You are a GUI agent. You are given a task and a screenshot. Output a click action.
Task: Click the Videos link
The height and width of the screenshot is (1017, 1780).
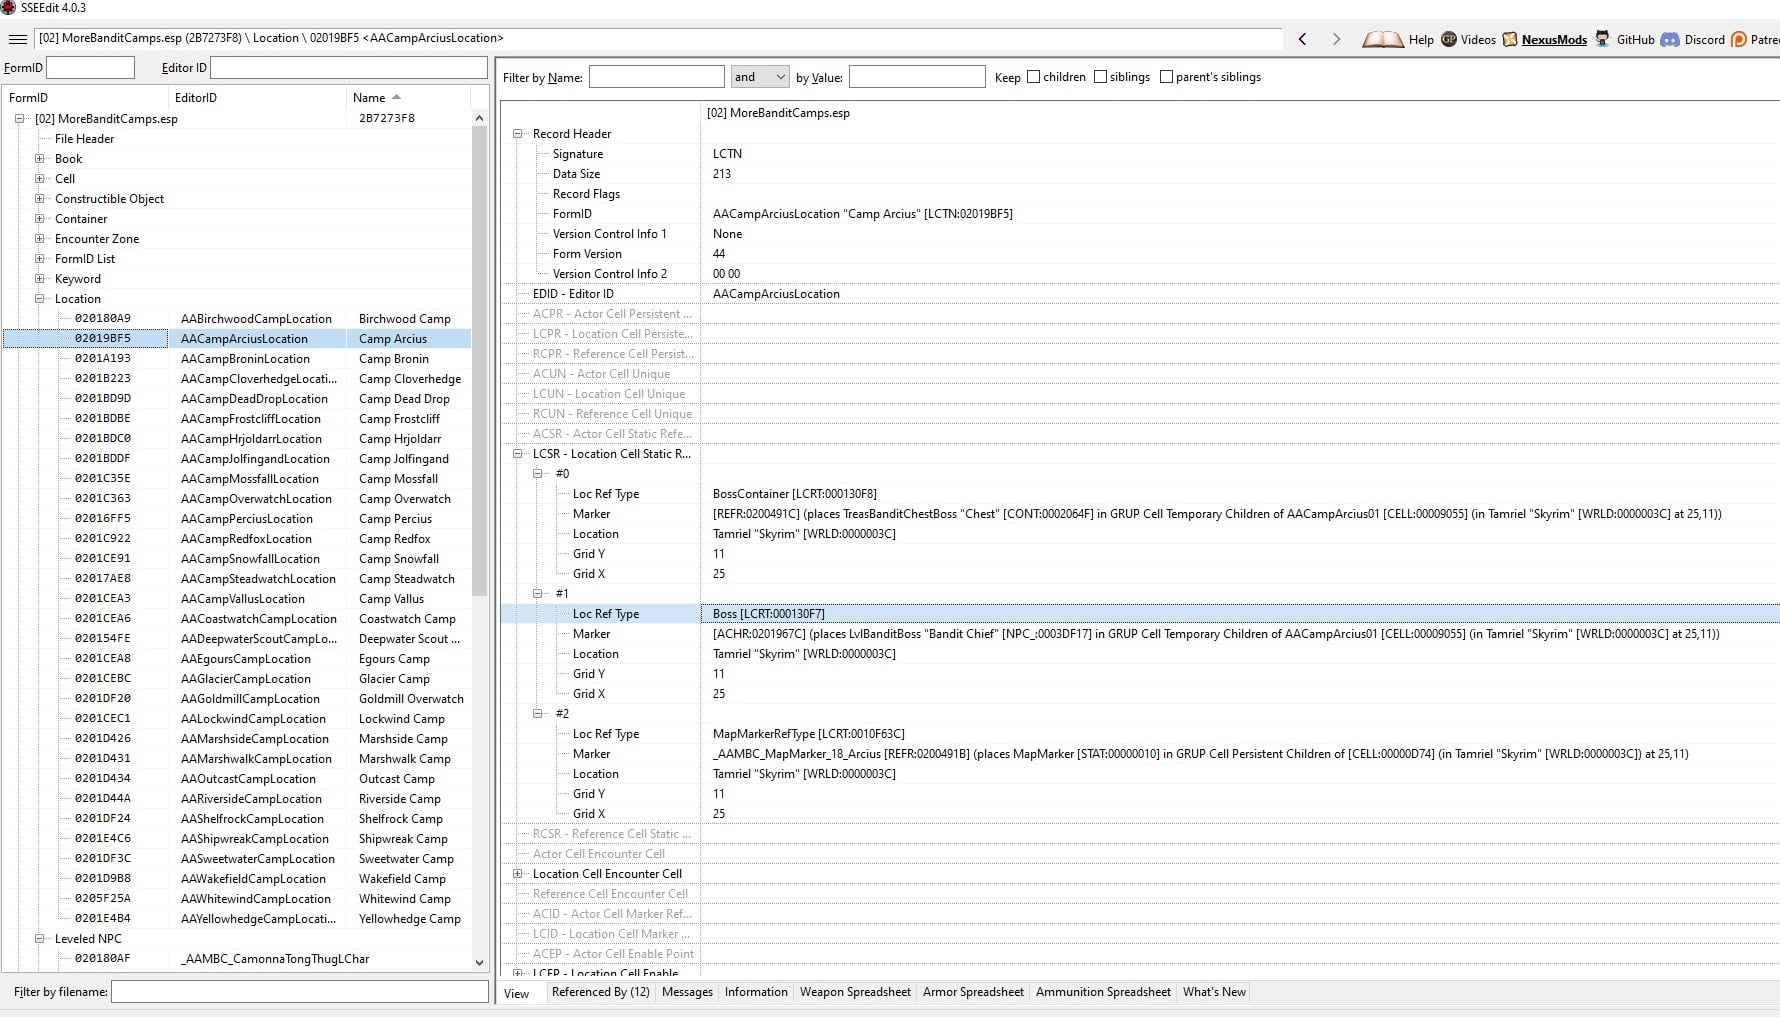click(x=1478, y=40)
